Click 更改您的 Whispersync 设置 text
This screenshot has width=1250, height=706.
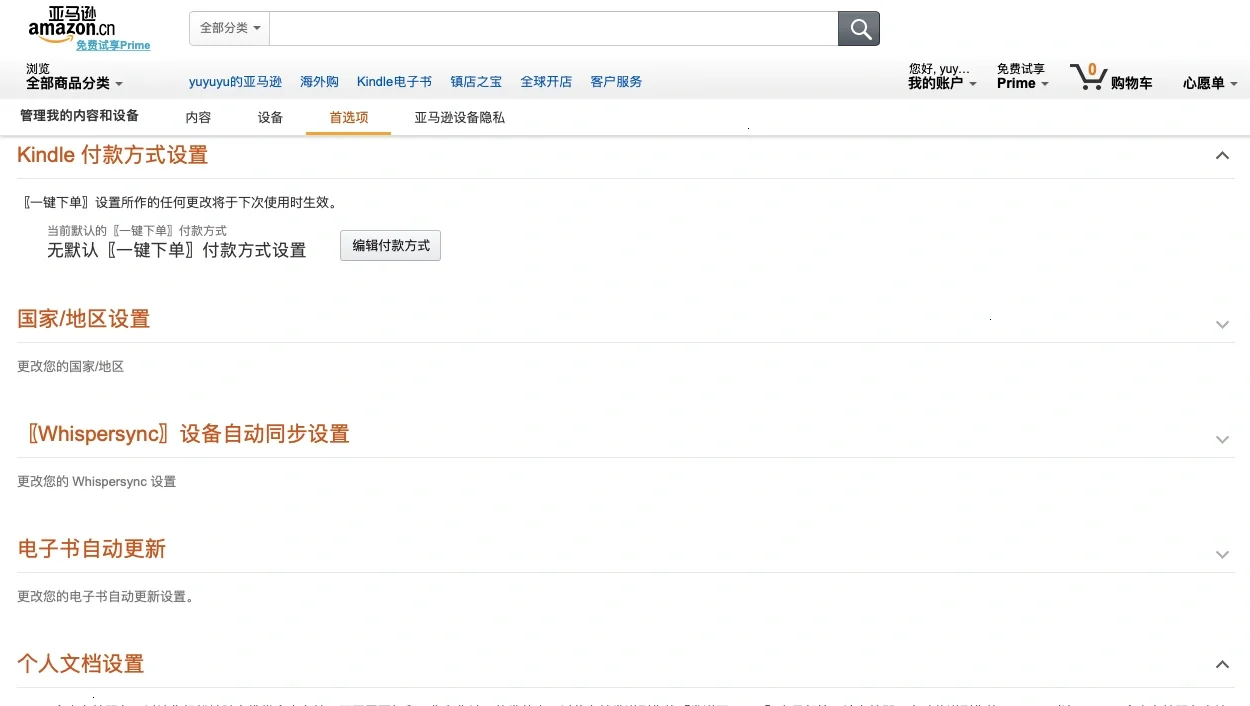(97, 482)
